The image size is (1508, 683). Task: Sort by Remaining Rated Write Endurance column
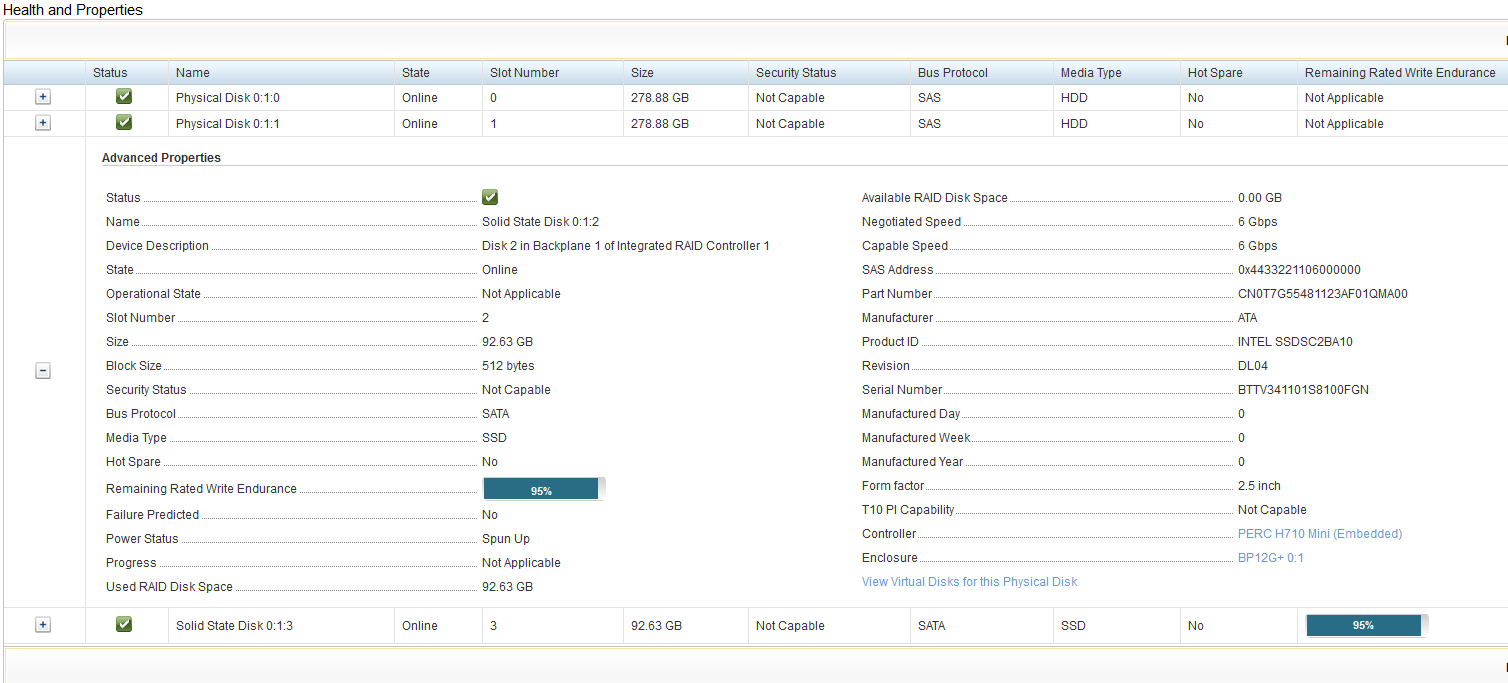pyautogui.click(x=1400, y=73)
